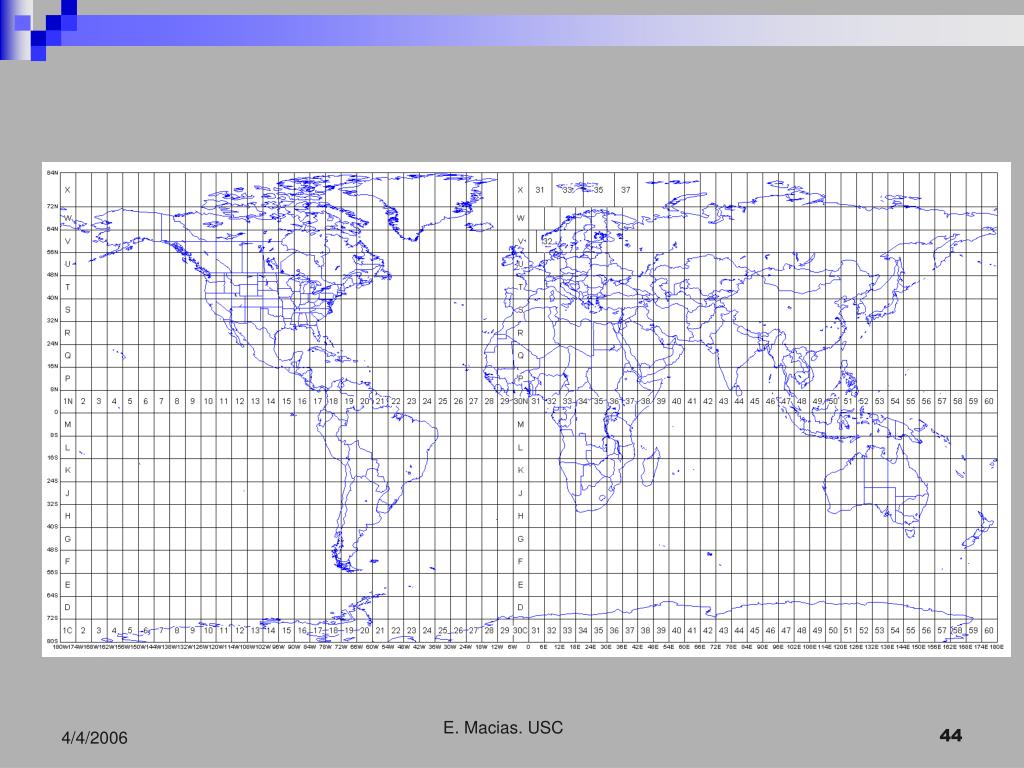
Task: Click the "90W" longitude label
Action: tap(294, 647)
